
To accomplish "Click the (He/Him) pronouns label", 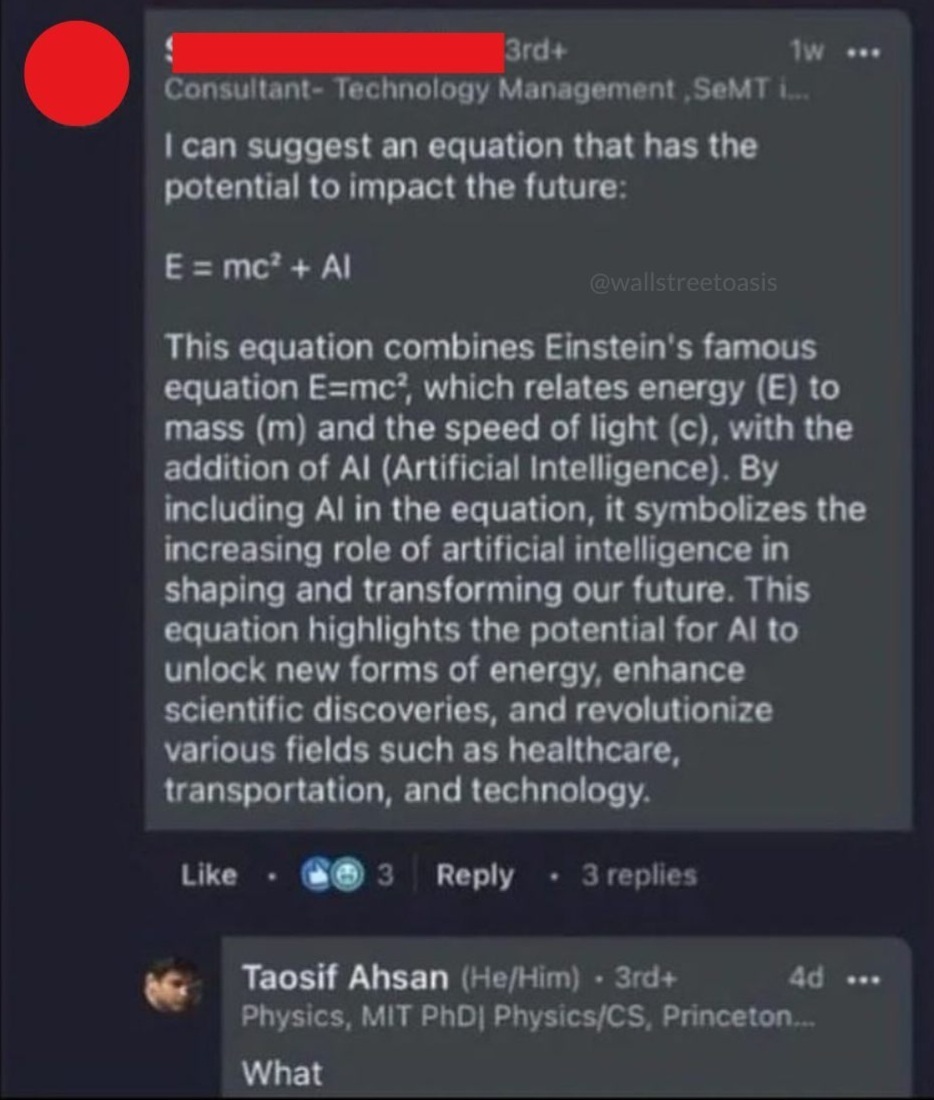I will (x=520, y=978).
